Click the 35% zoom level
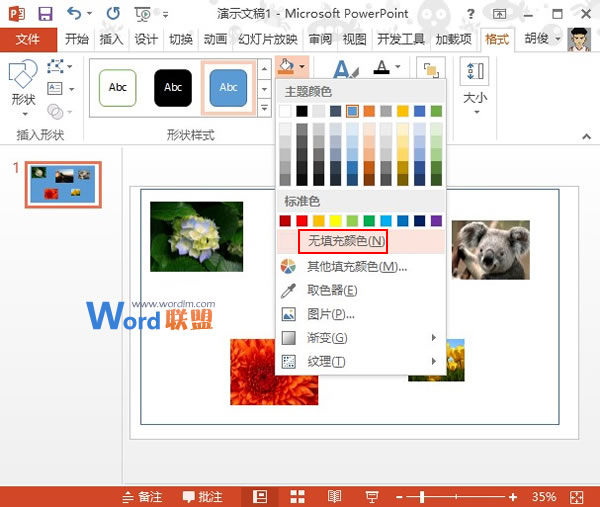 (544, 497)
